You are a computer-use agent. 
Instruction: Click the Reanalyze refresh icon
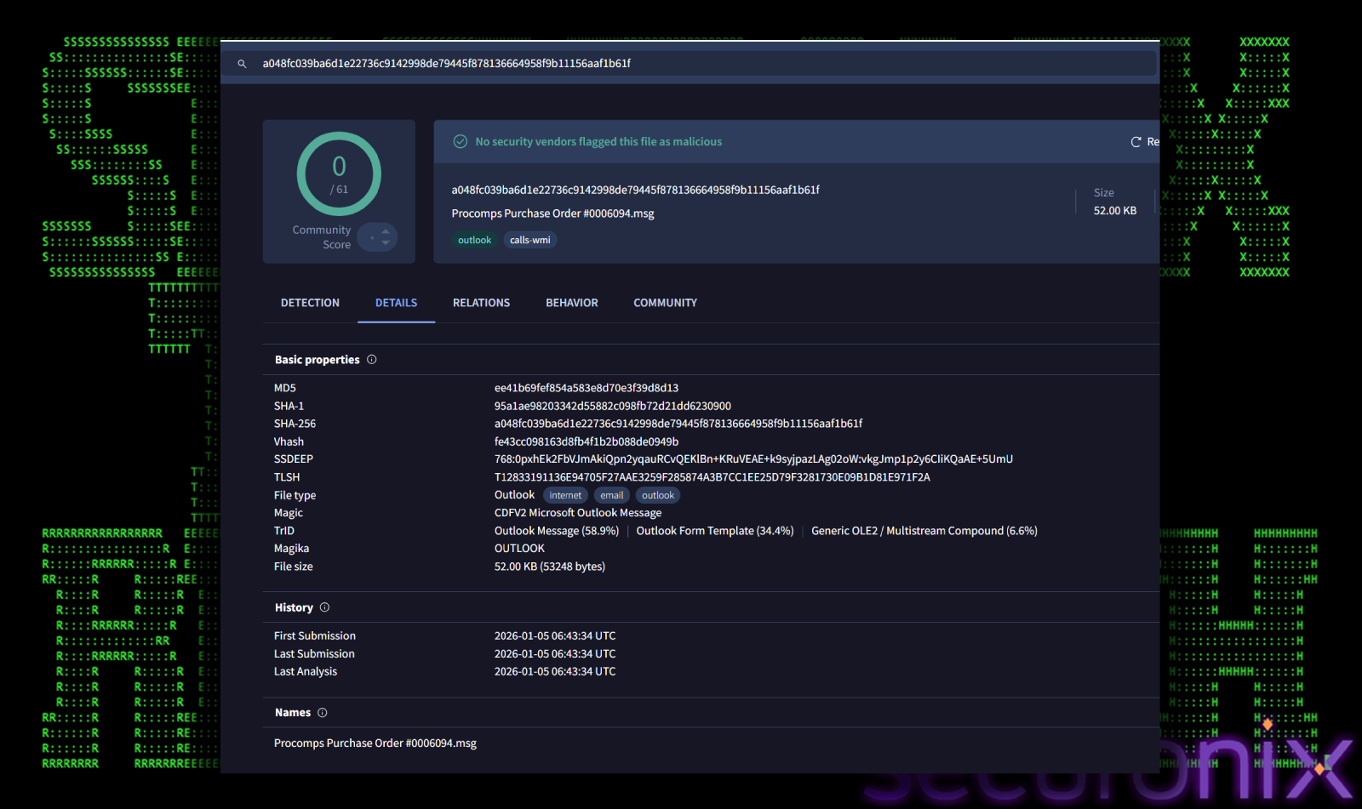(1135, 142)
